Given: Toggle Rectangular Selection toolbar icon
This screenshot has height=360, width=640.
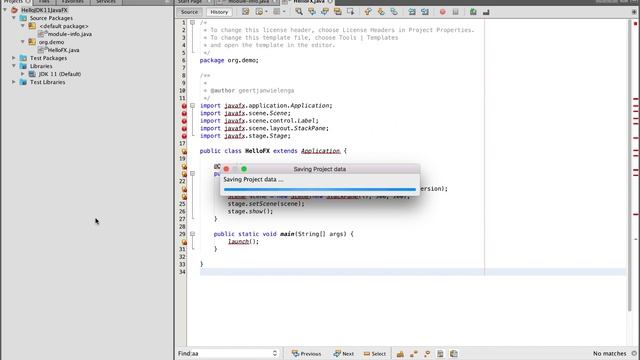Looking at the screenshot, I should pos(351,12).
